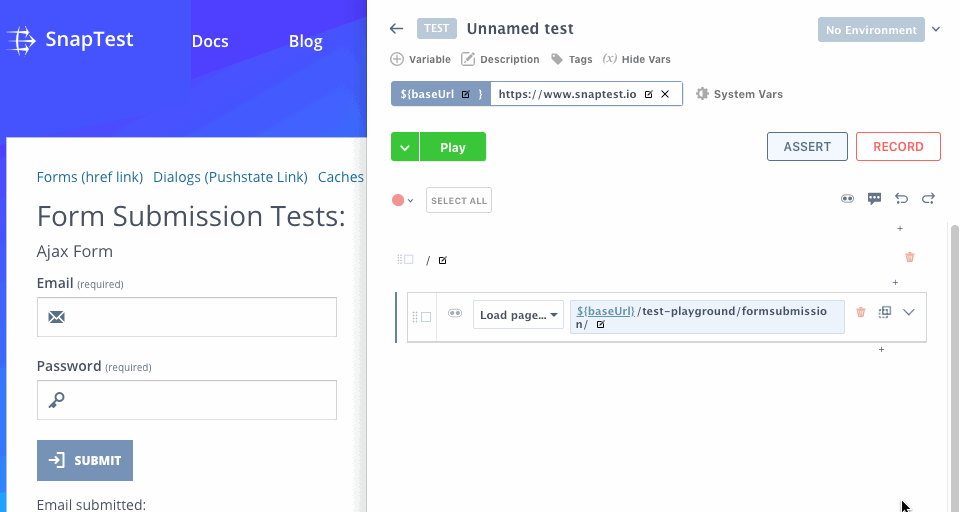Click SELECT ALL button
Screen dimensions: 960x512
coord(459,200)
